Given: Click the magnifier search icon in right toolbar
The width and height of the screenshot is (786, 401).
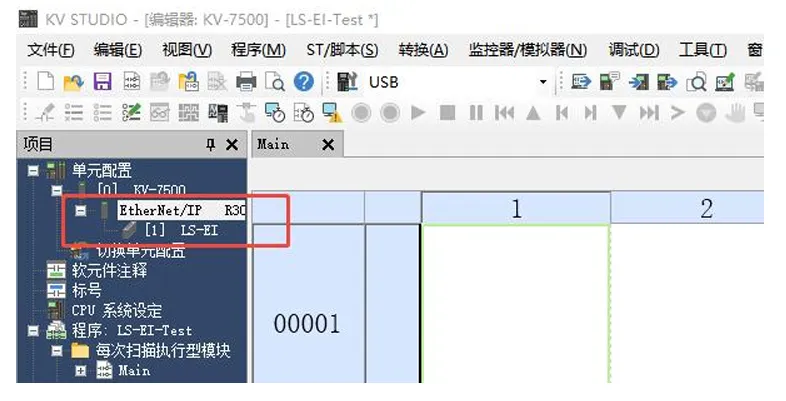Looking at the screenshot, I should (696, 82).
